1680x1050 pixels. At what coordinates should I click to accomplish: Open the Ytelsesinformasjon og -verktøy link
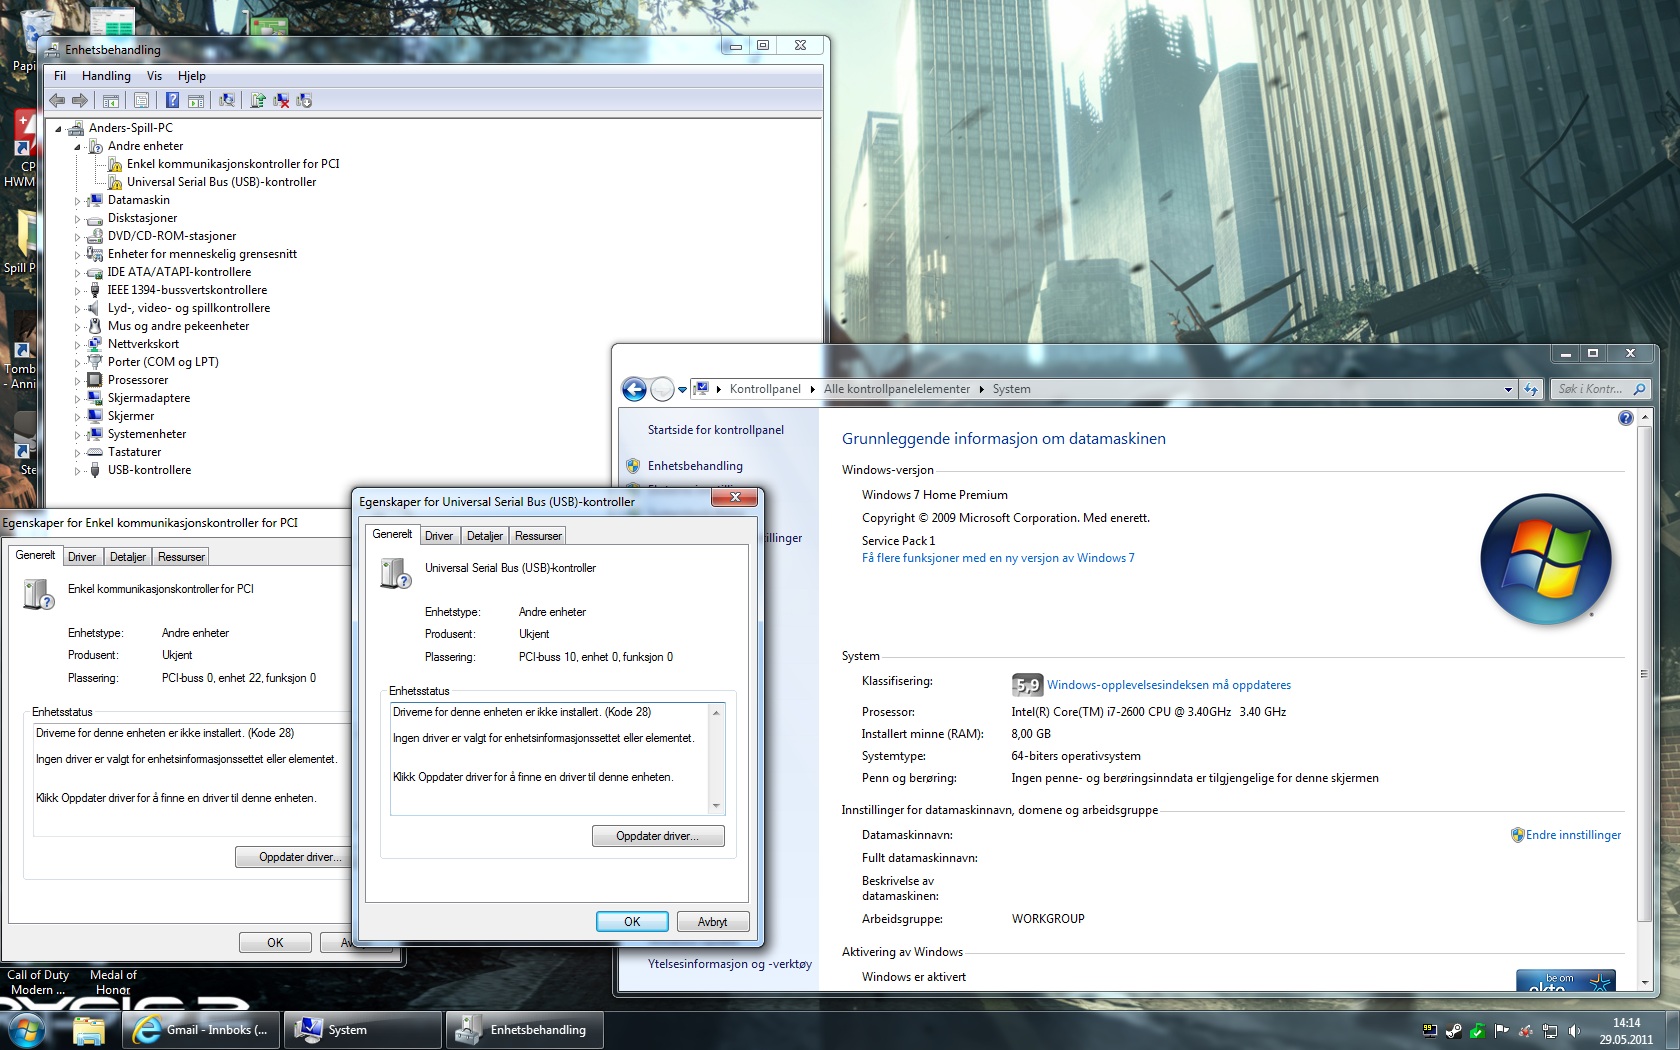[730, 964]
